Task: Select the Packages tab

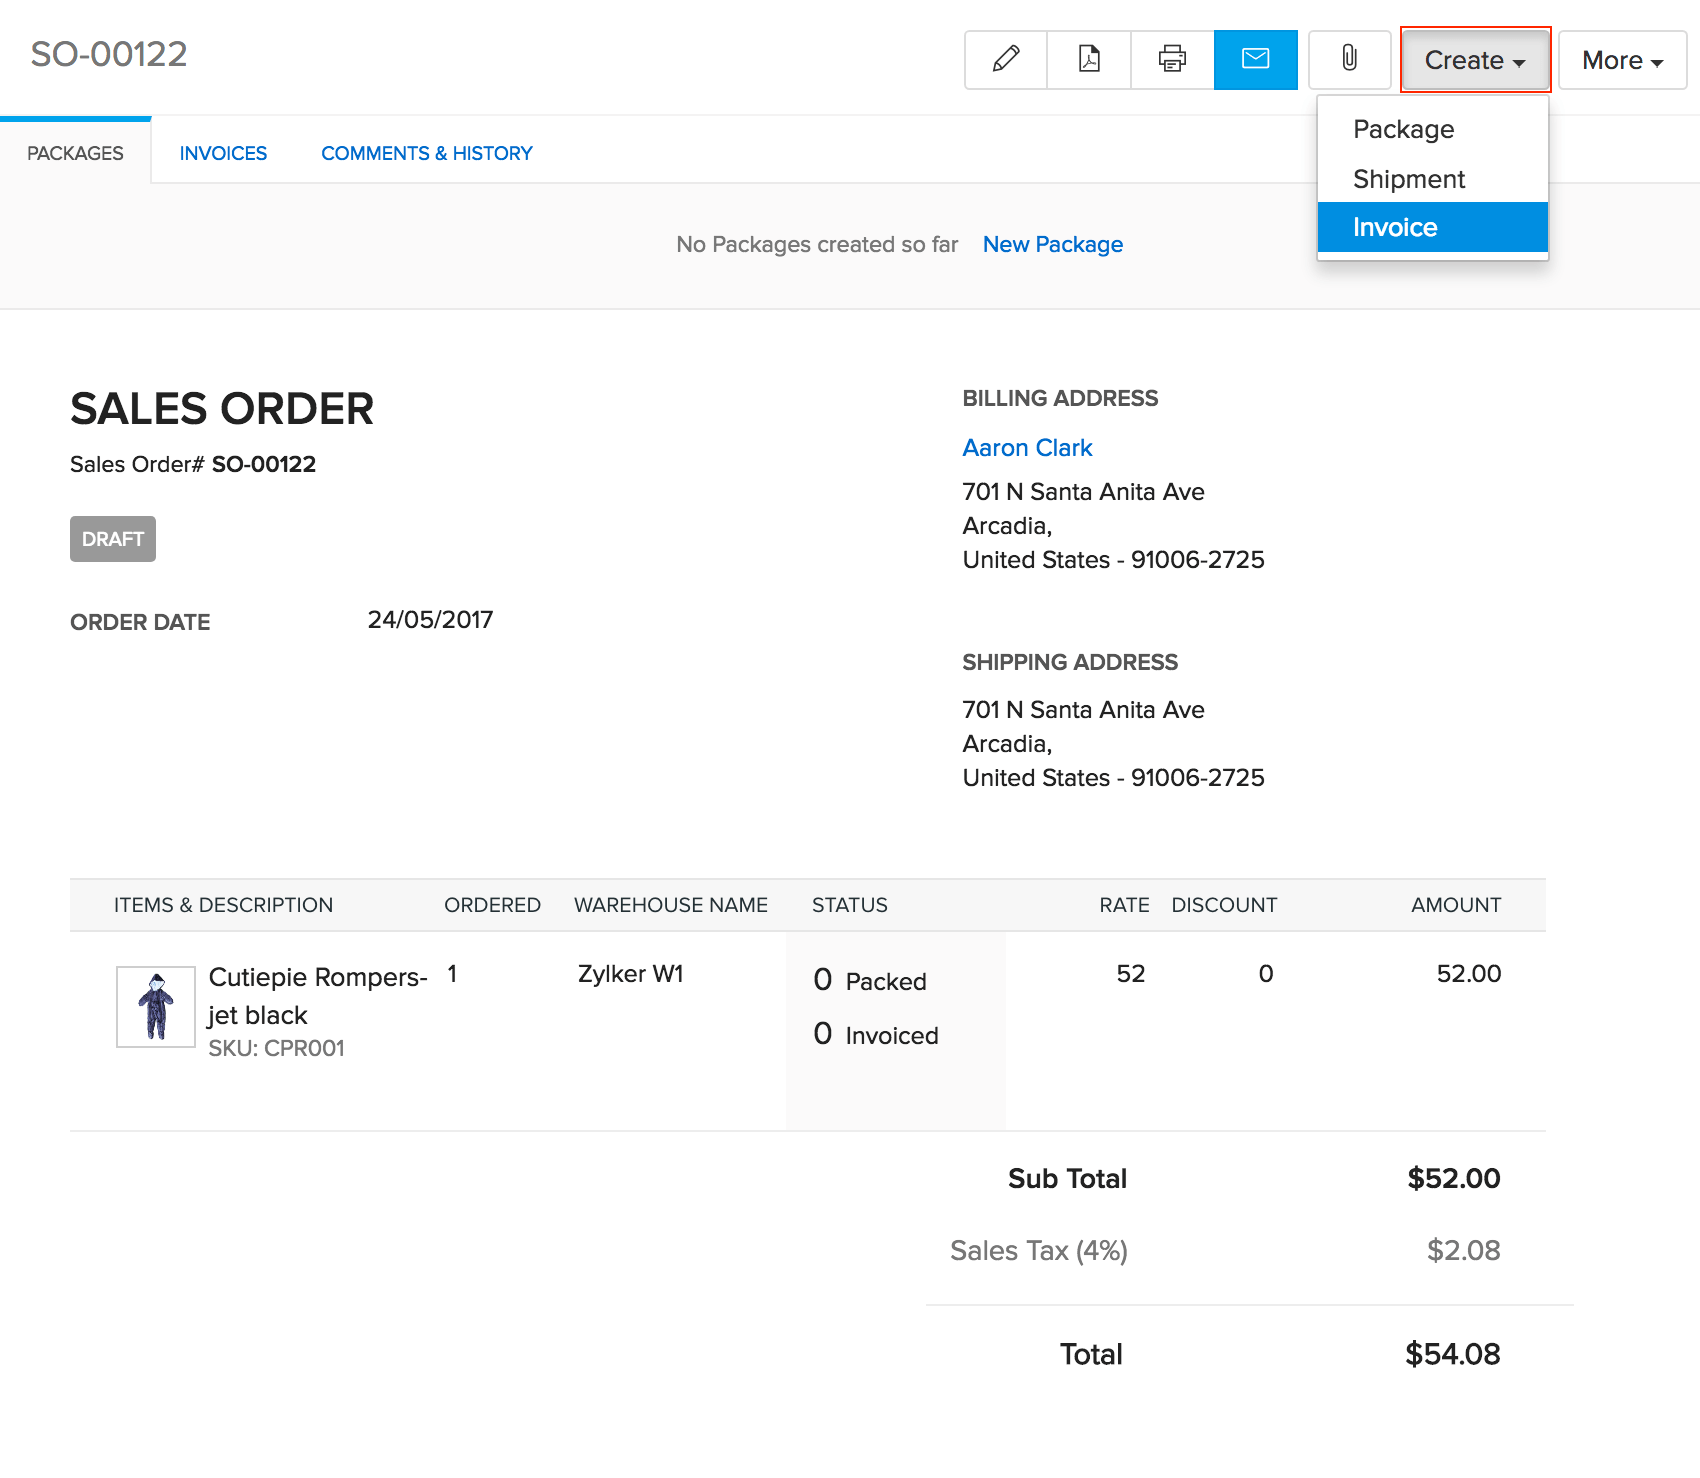Action: tap(75, 152)
